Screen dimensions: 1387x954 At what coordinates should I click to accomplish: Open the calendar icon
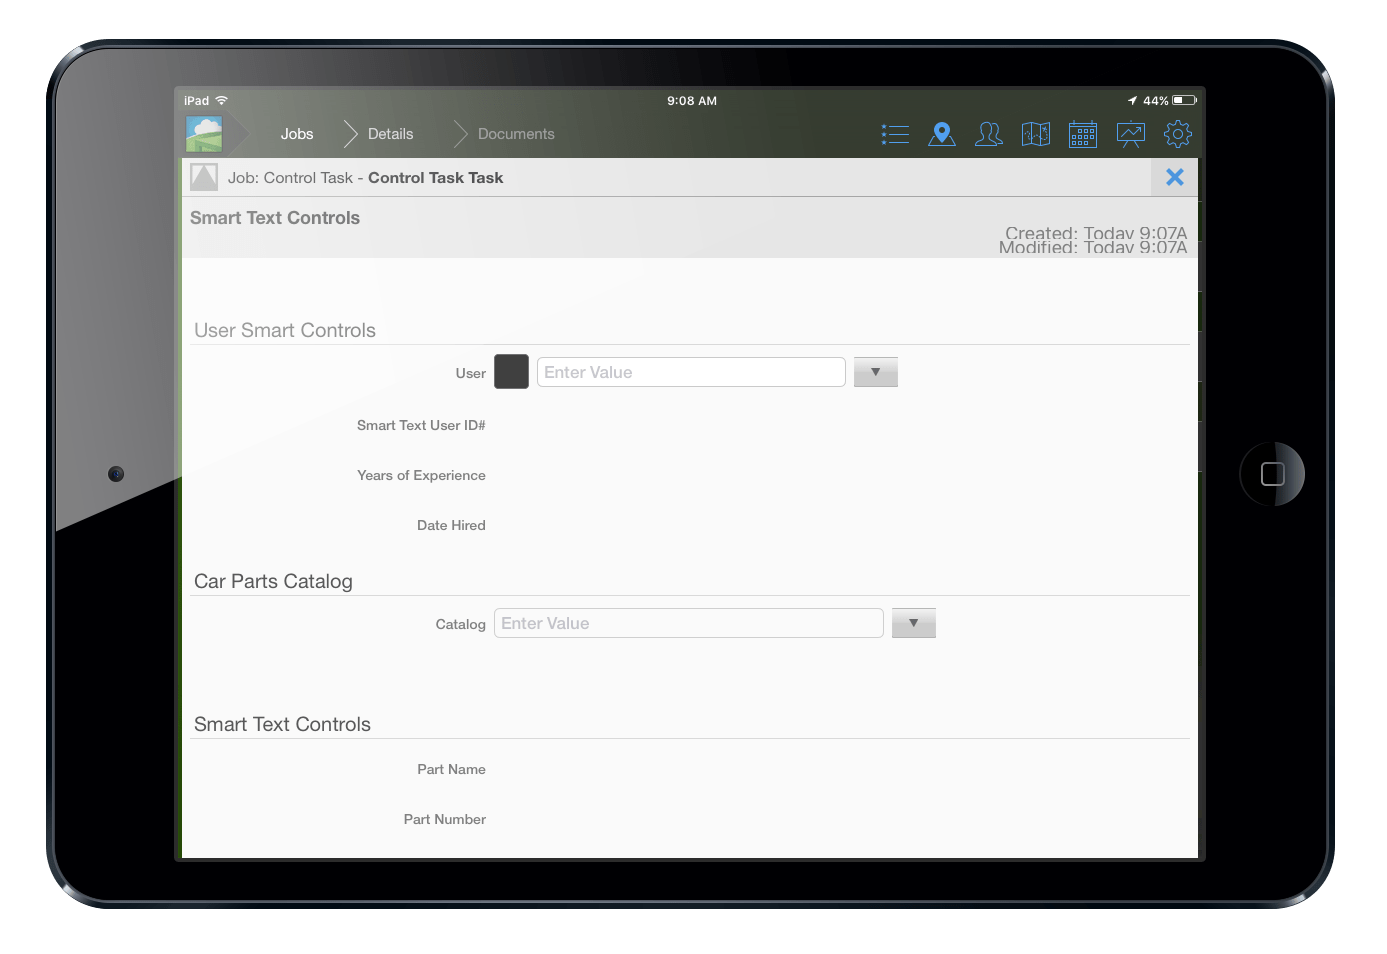click(x=1082, y=133)
